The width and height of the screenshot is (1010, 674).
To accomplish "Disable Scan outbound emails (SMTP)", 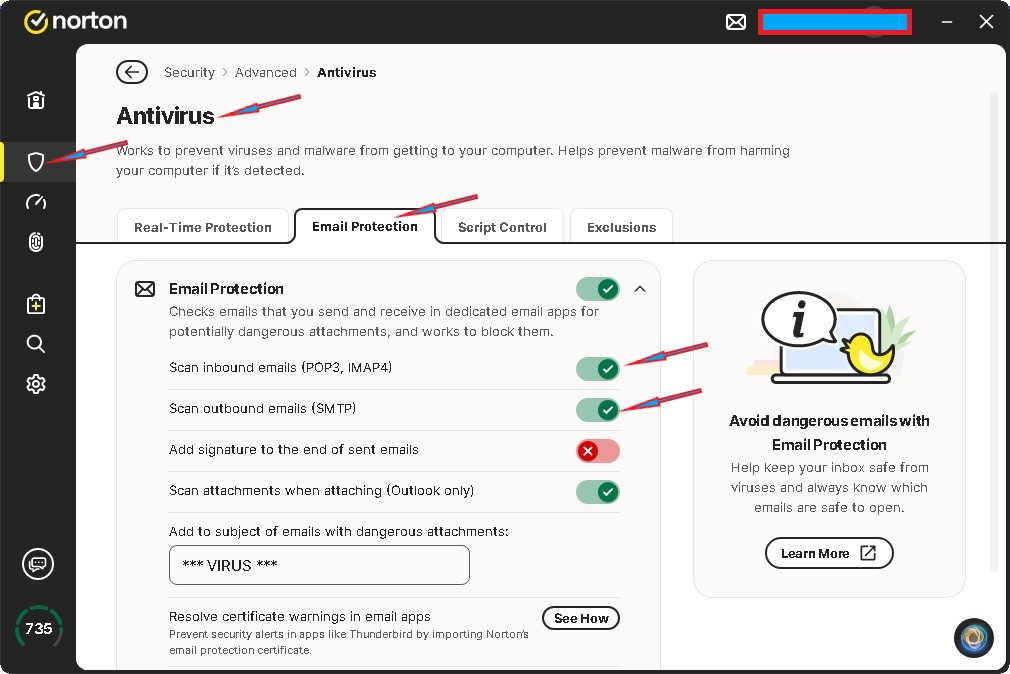I will point(598,409).
